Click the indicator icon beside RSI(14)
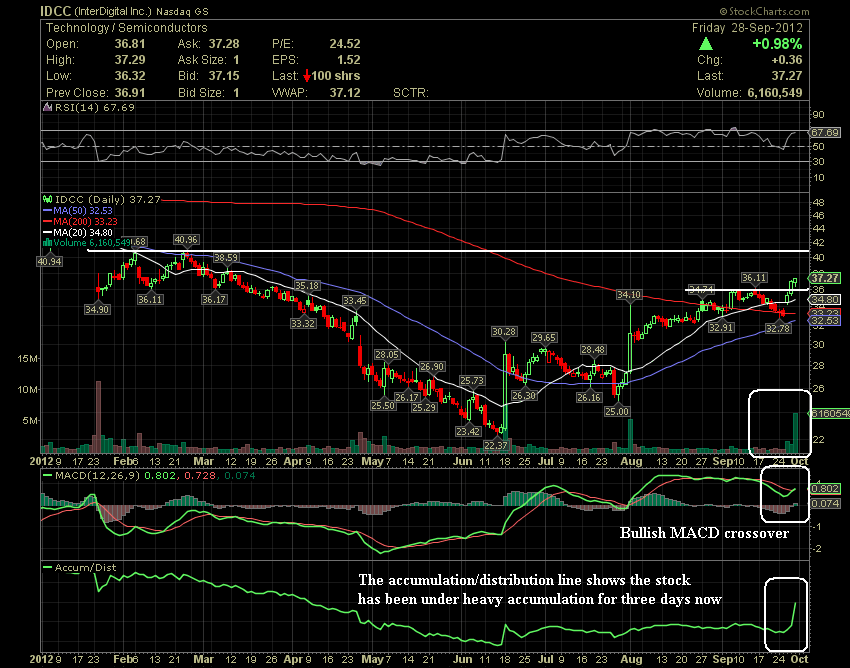850x668 pixels. pyautogui.click(x=48, y=107)
